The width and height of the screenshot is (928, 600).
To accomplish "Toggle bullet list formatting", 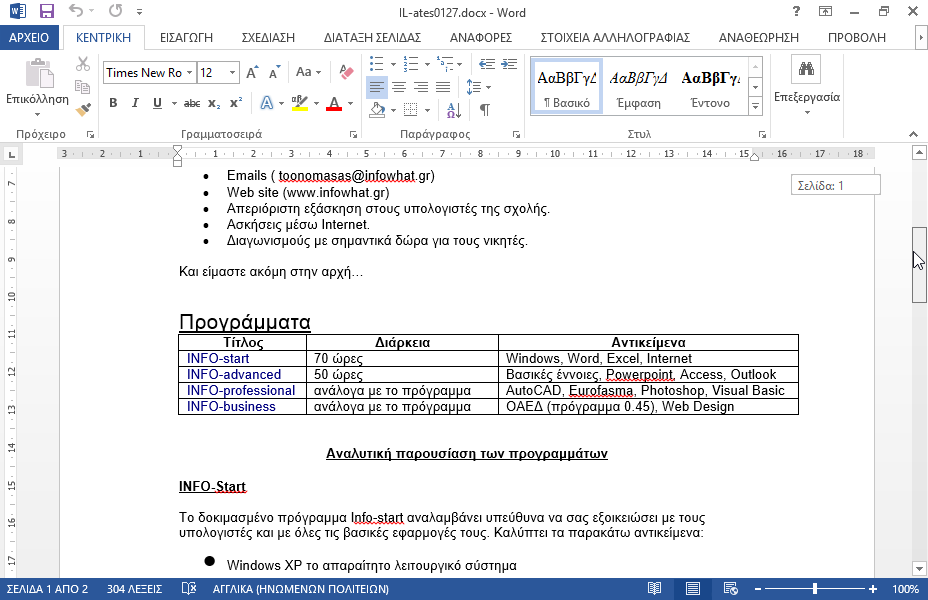I will point(376,64).
